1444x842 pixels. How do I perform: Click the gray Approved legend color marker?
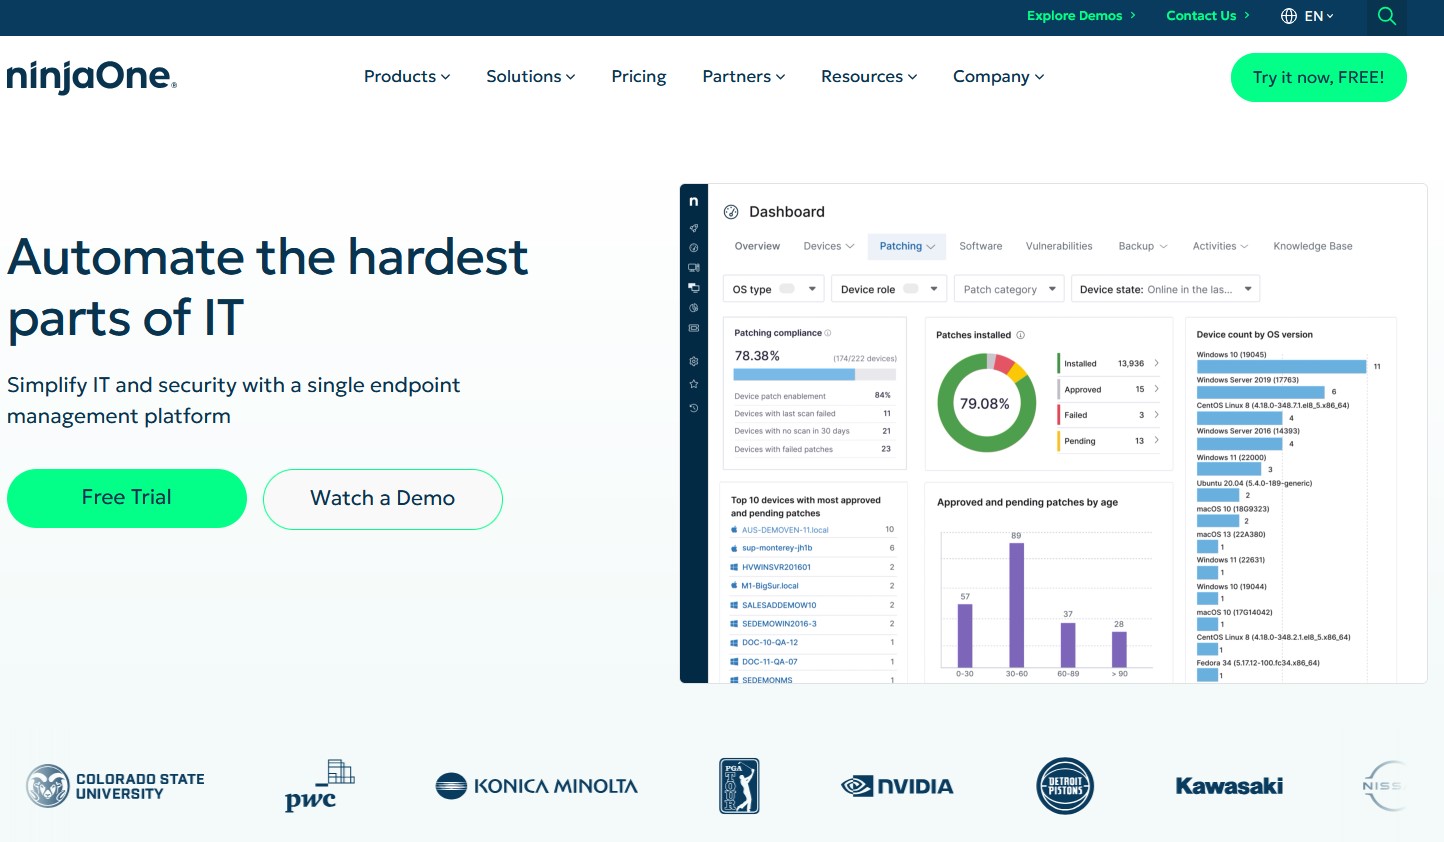[1058, 389]
